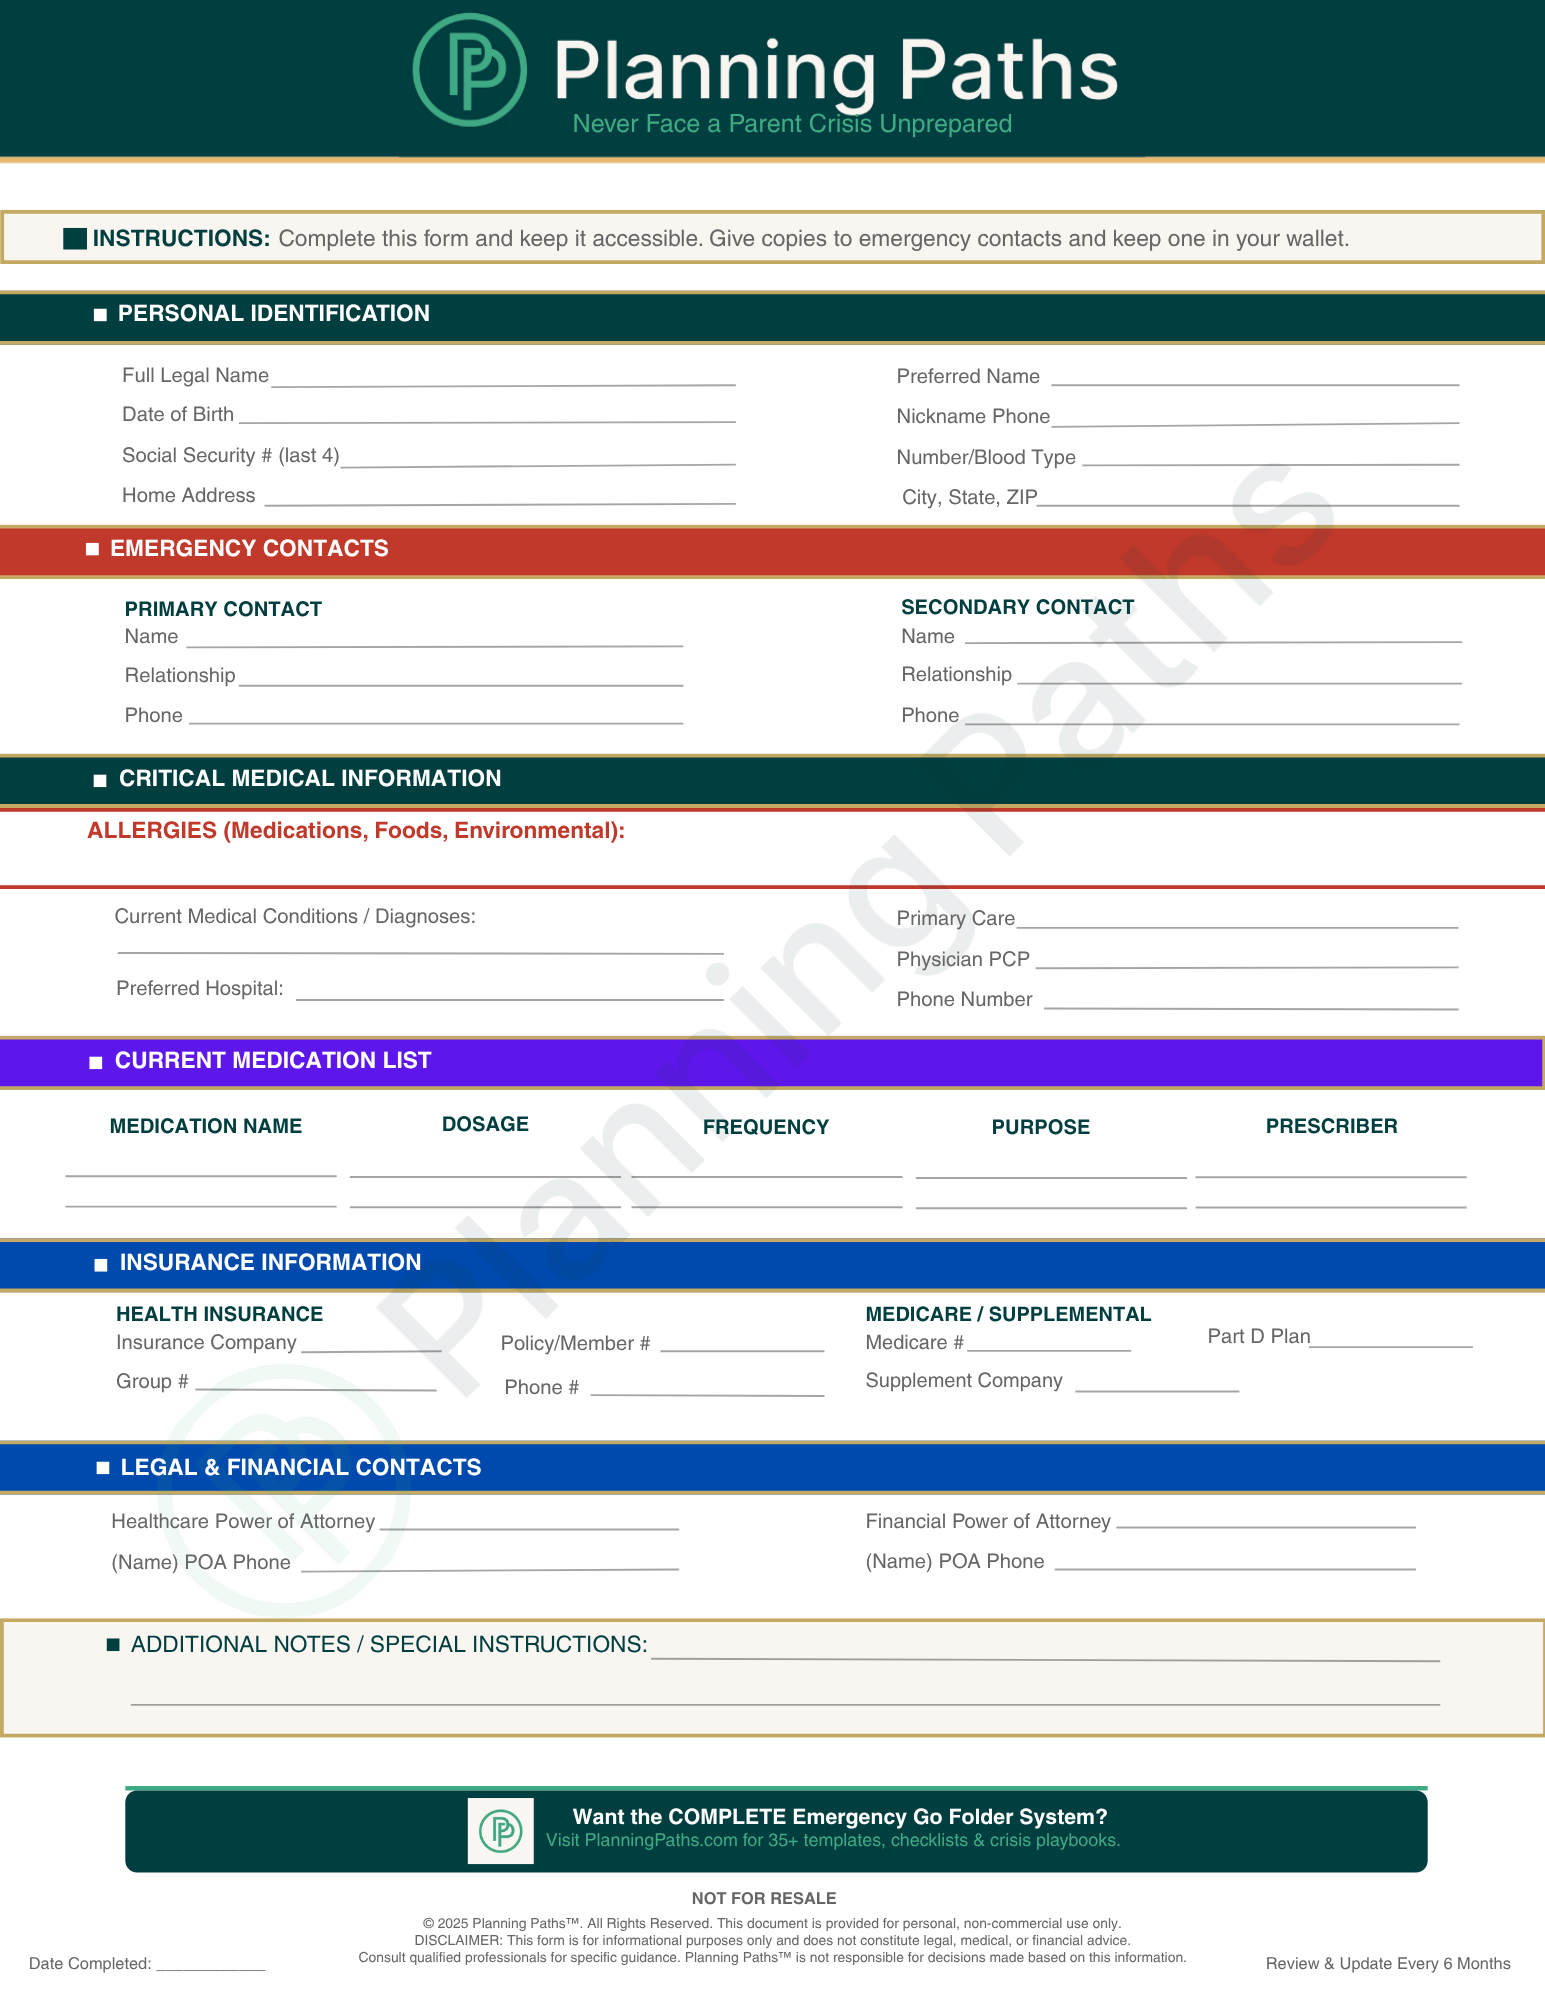Image resolution: width=1545 pixels, height=2000 pixels.
Task: Click the FREQUENCY column heading
Action: point(766,1127)
